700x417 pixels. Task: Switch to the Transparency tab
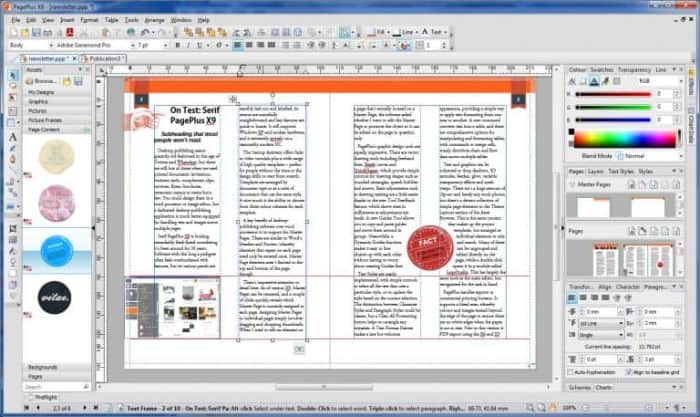point(634,70)
